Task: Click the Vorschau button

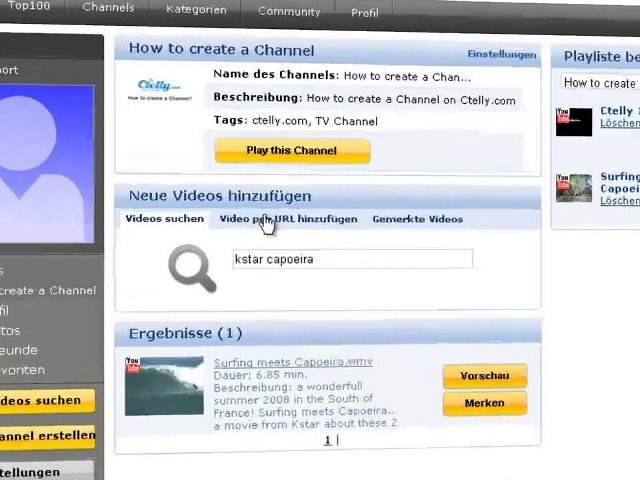Action: pyautogui.click(x=484, y=376)
